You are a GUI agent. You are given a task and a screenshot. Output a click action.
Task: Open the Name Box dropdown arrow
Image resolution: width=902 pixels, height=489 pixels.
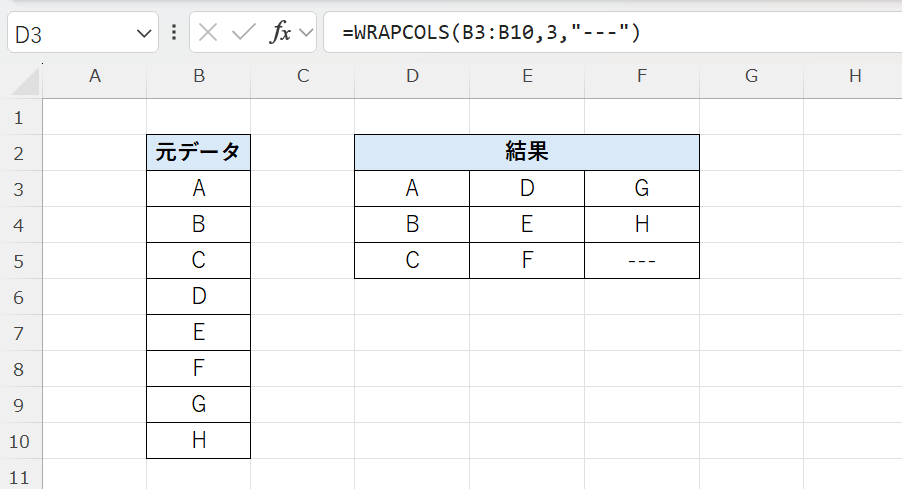(142, 33)
